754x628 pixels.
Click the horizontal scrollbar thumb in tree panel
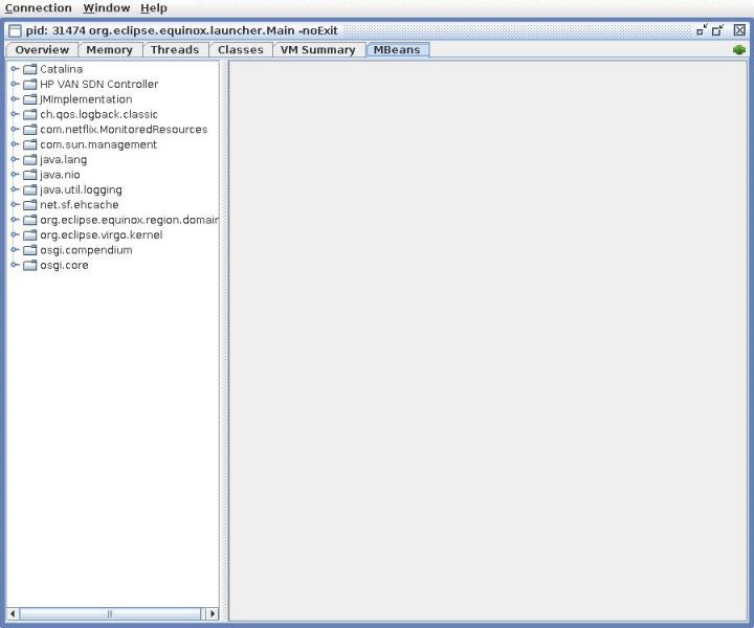110,614
